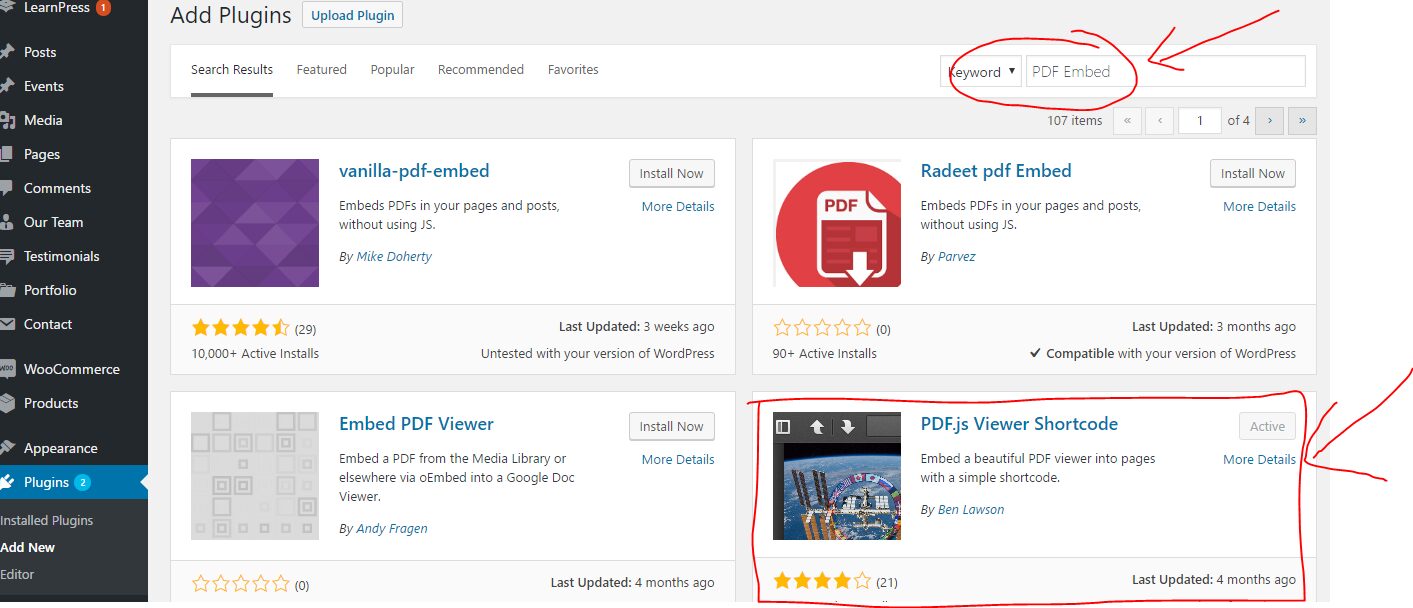Click the Appearance paintbrush icon

6,448
